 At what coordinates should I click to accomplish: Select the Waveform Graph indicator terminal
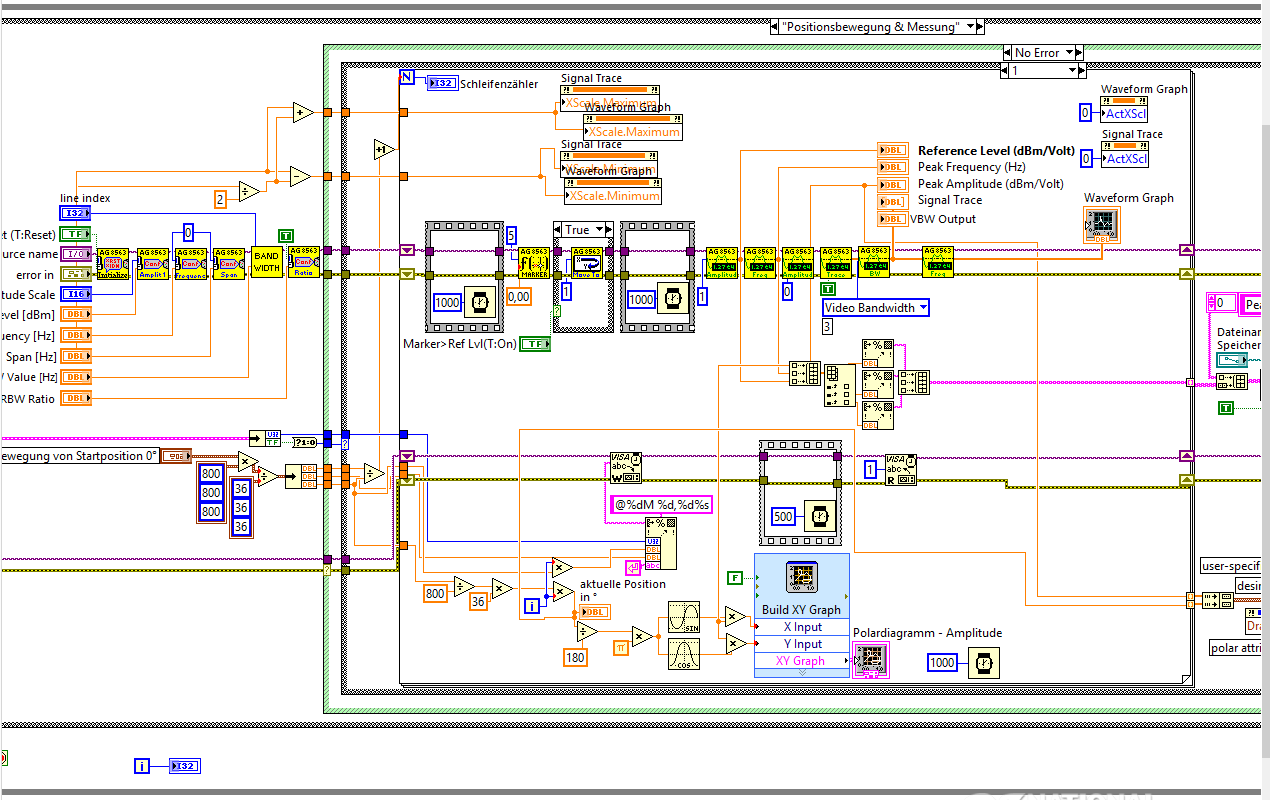click(1102, 225)
